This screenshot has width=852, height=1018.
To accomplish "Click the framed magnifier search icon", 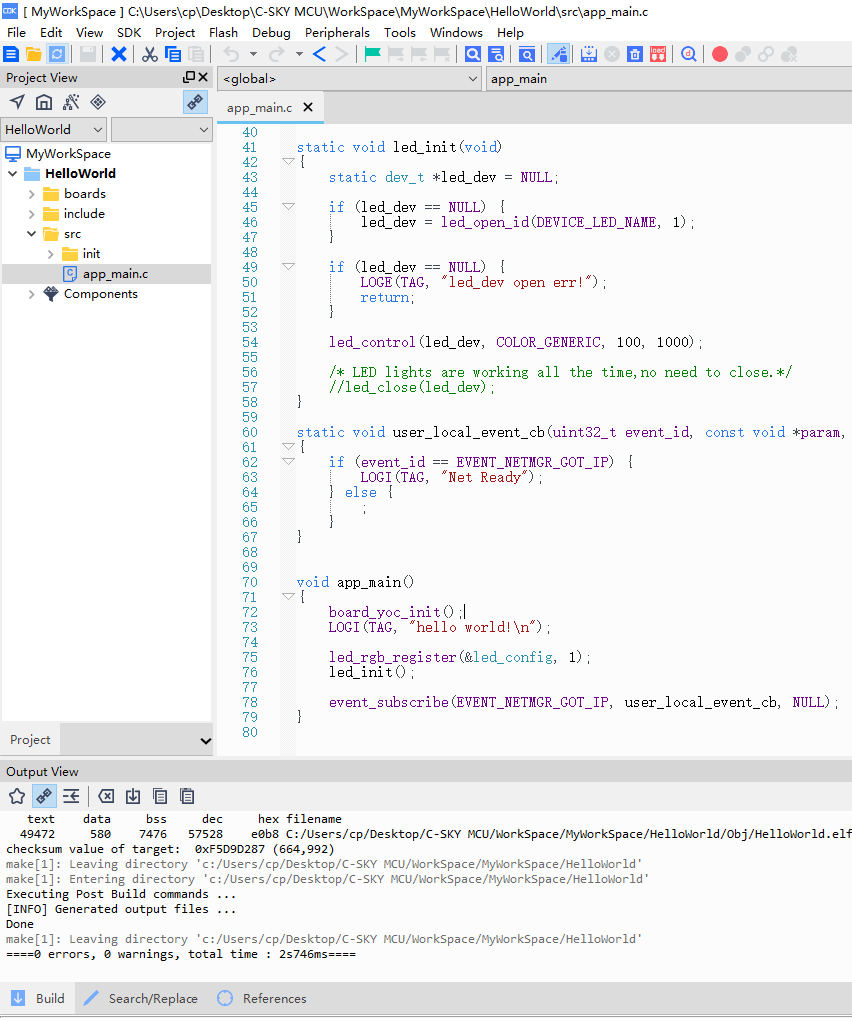I will (527, 55).
